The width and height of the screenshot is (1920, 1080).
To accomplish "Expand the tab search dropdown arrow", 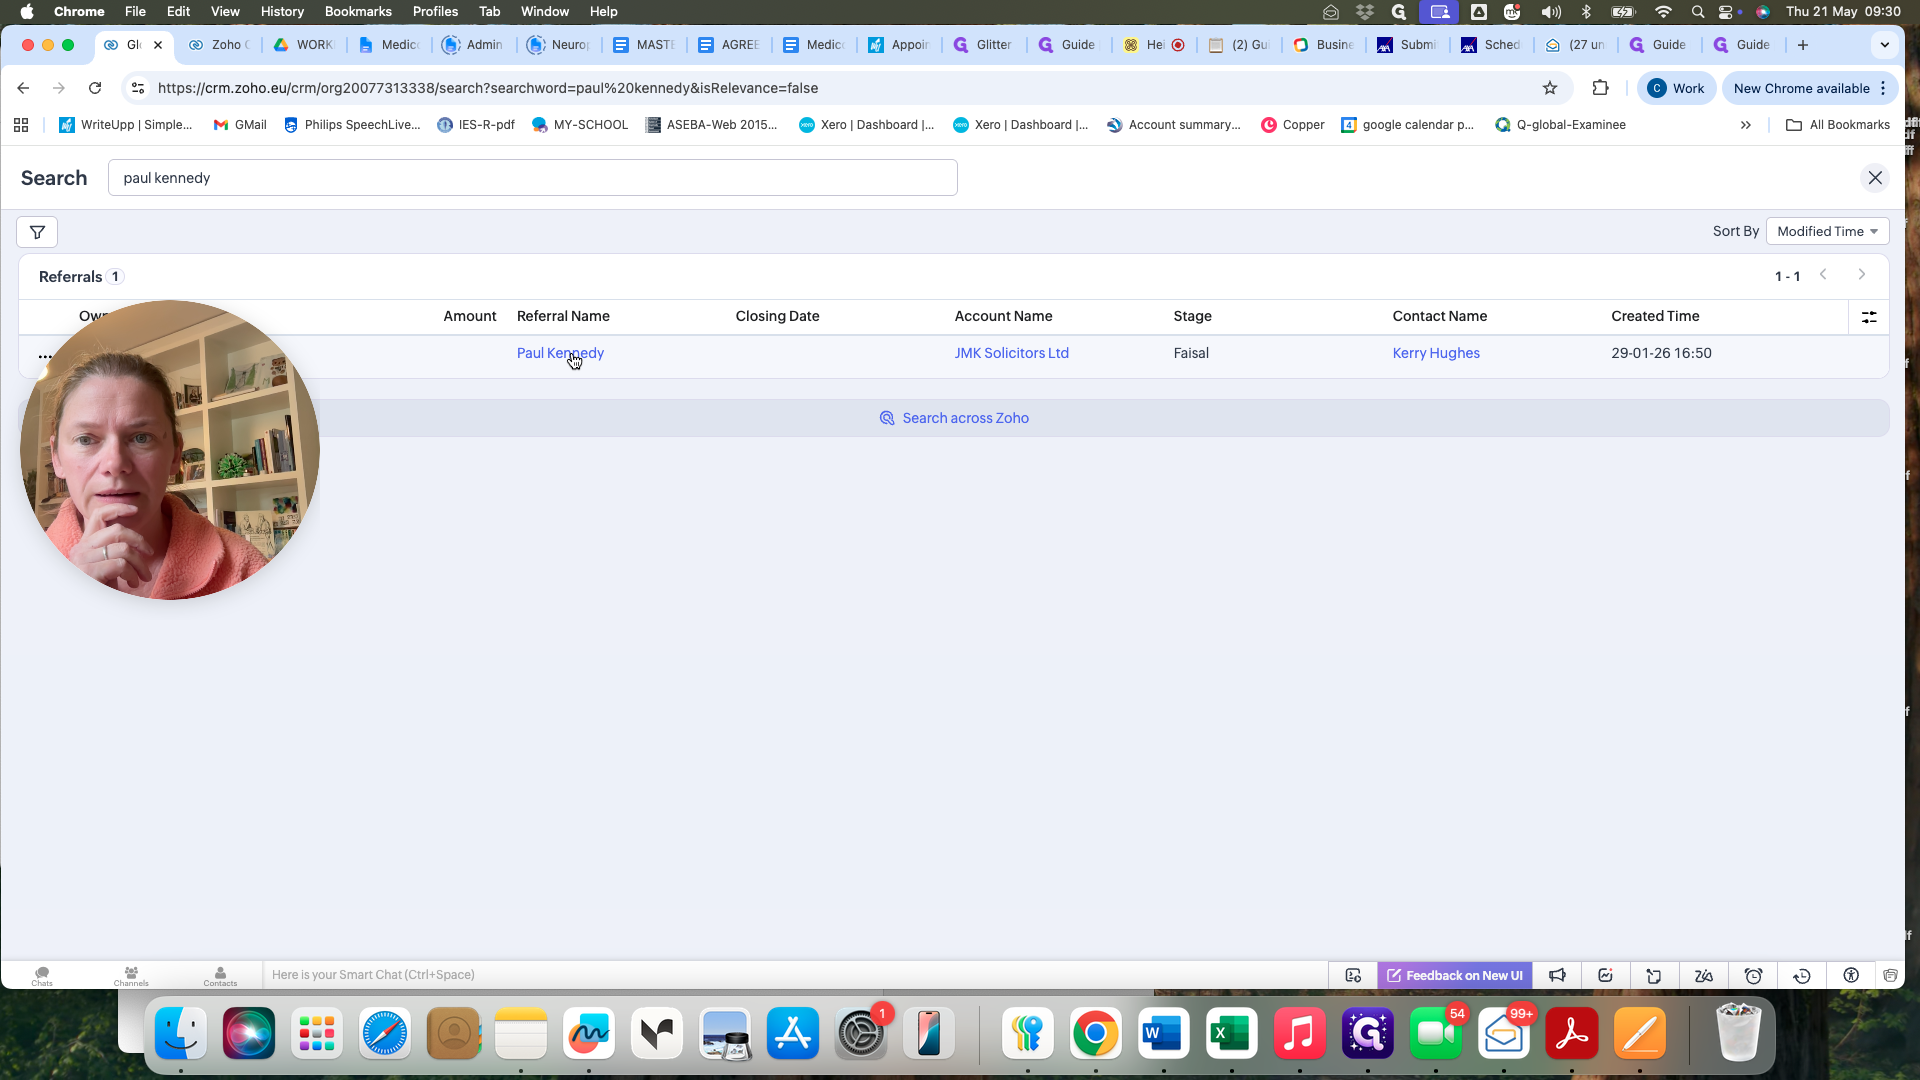I will coord(1885,45).
